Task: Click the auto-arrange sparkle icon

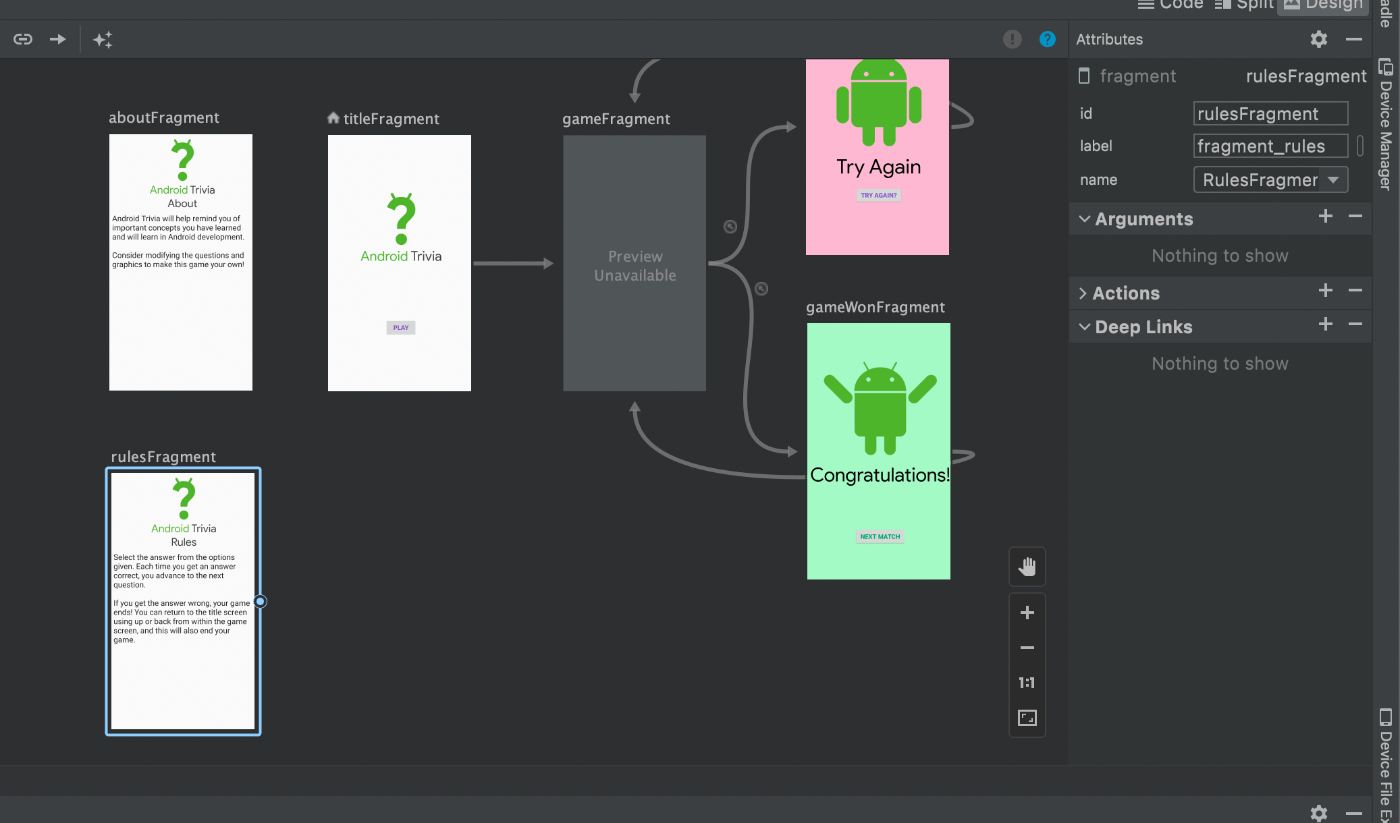Action: pyautogui.click(x=101, y=39)
